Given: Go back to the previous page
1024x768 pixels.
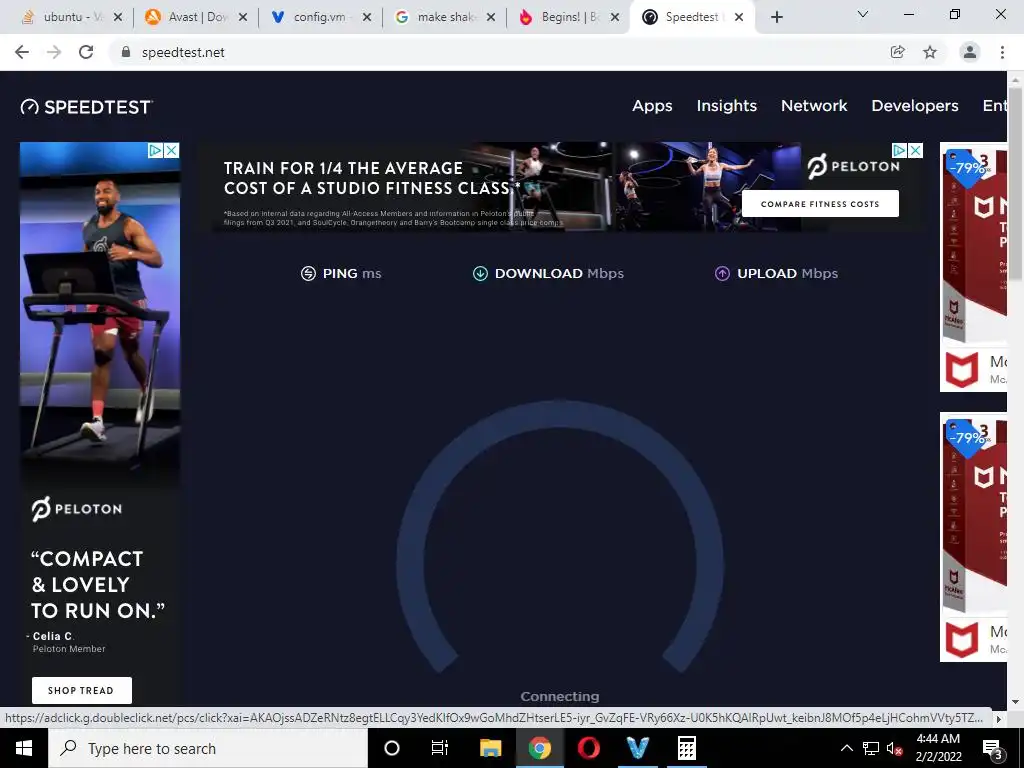Looking at the screenshot, I should 22,52.
